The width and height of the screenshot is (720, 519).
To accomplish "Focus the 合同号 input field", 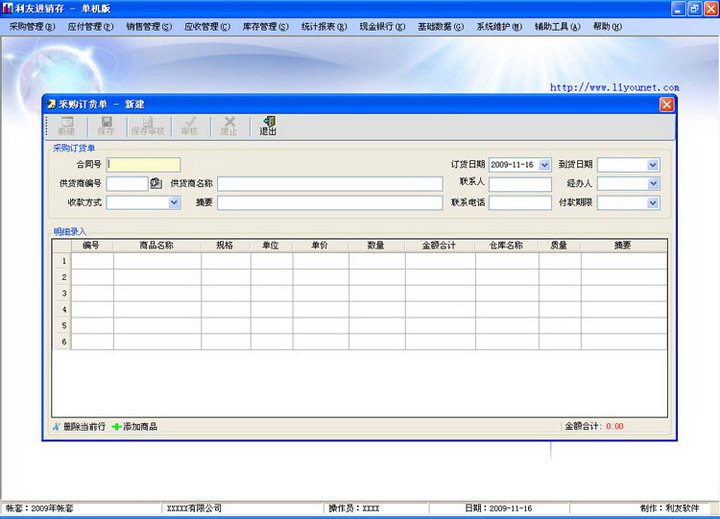I will pyautogui.click(x=143, y=165).
